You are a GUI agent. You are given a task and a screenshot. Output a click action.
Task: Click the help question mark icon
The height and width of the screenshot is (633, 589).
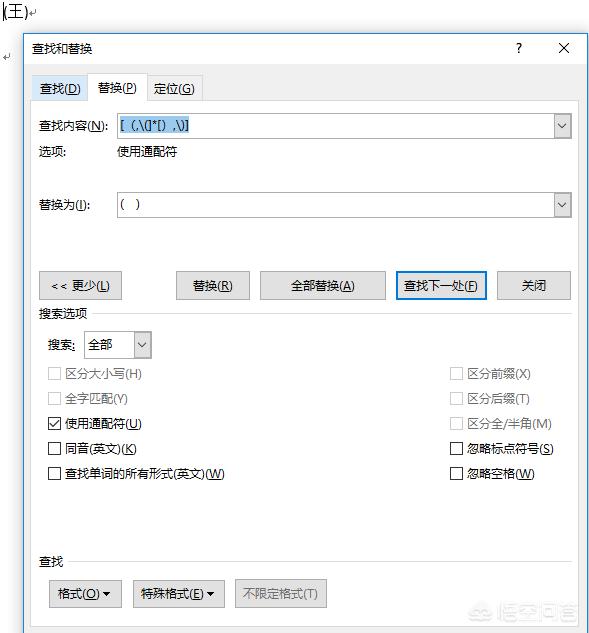[519, 48]
